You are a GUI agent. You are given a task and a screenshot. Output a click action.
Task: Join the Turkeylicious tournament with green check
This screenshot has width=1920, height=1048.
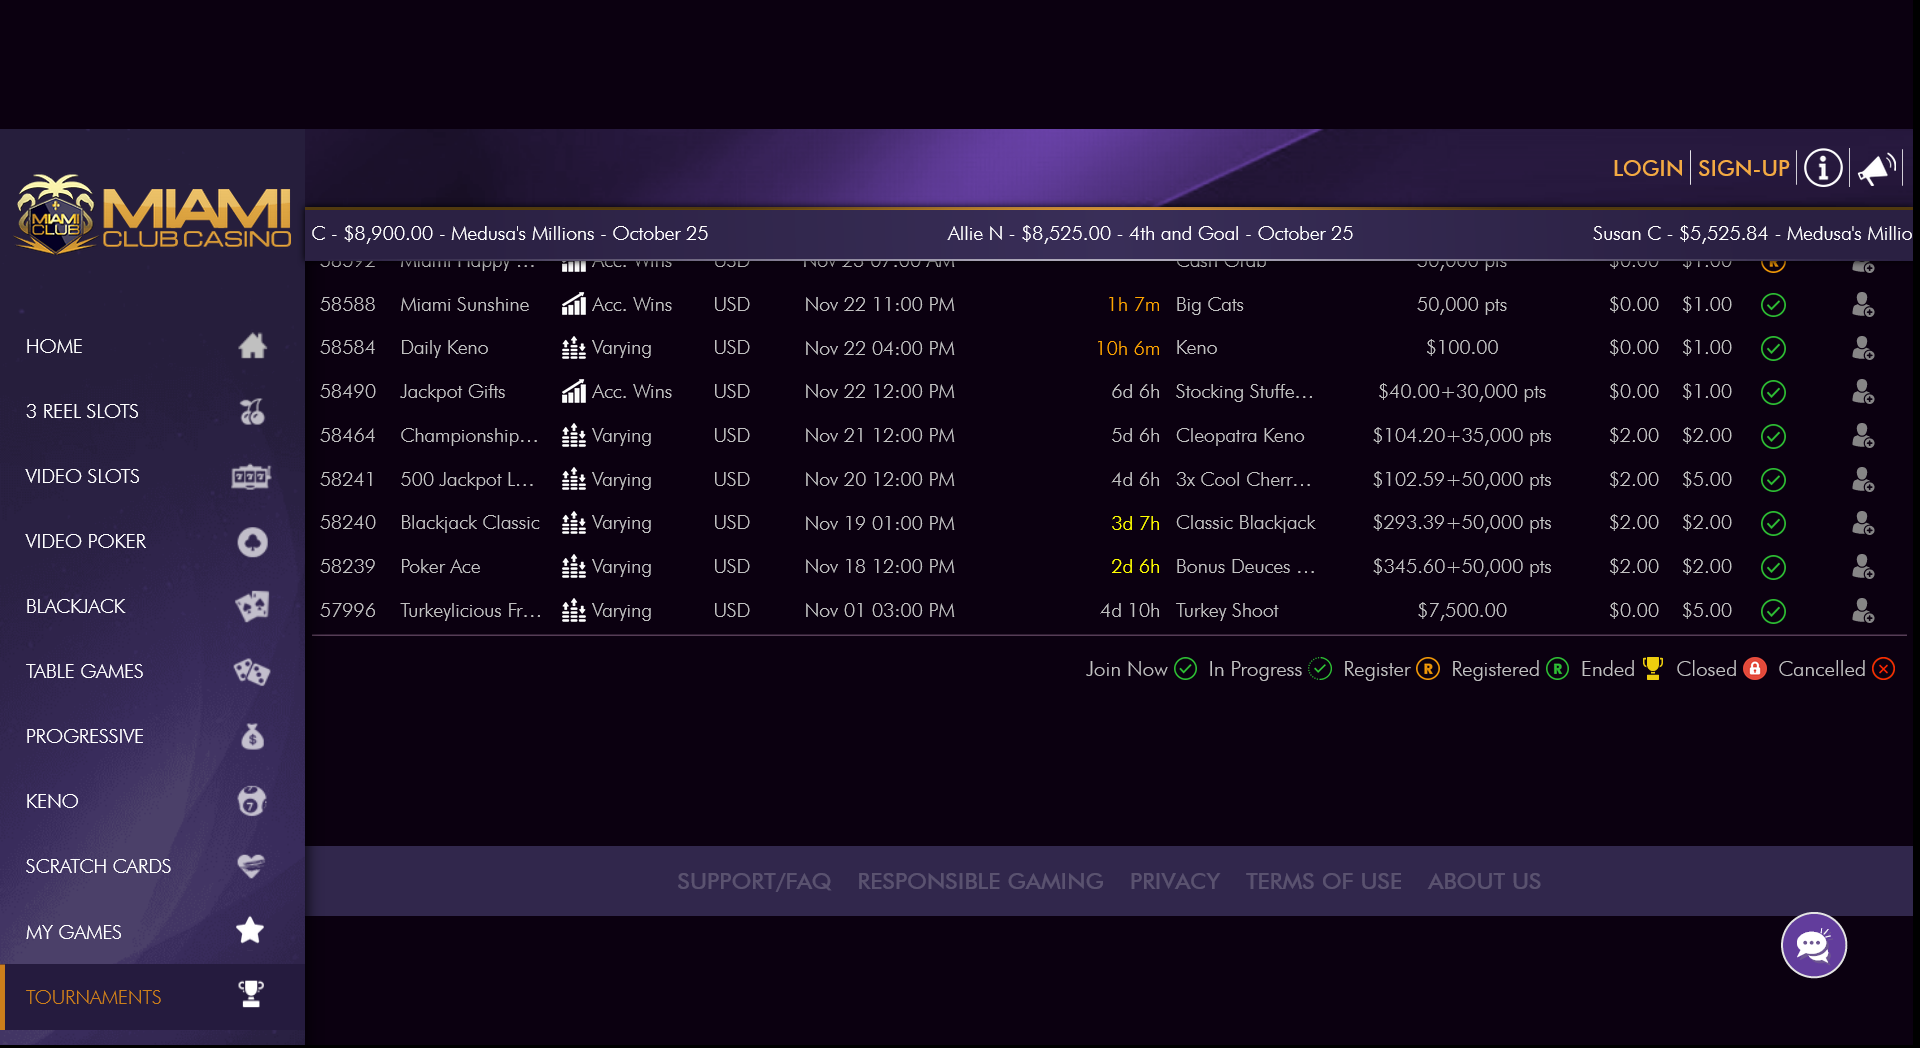coord(1774,611)
